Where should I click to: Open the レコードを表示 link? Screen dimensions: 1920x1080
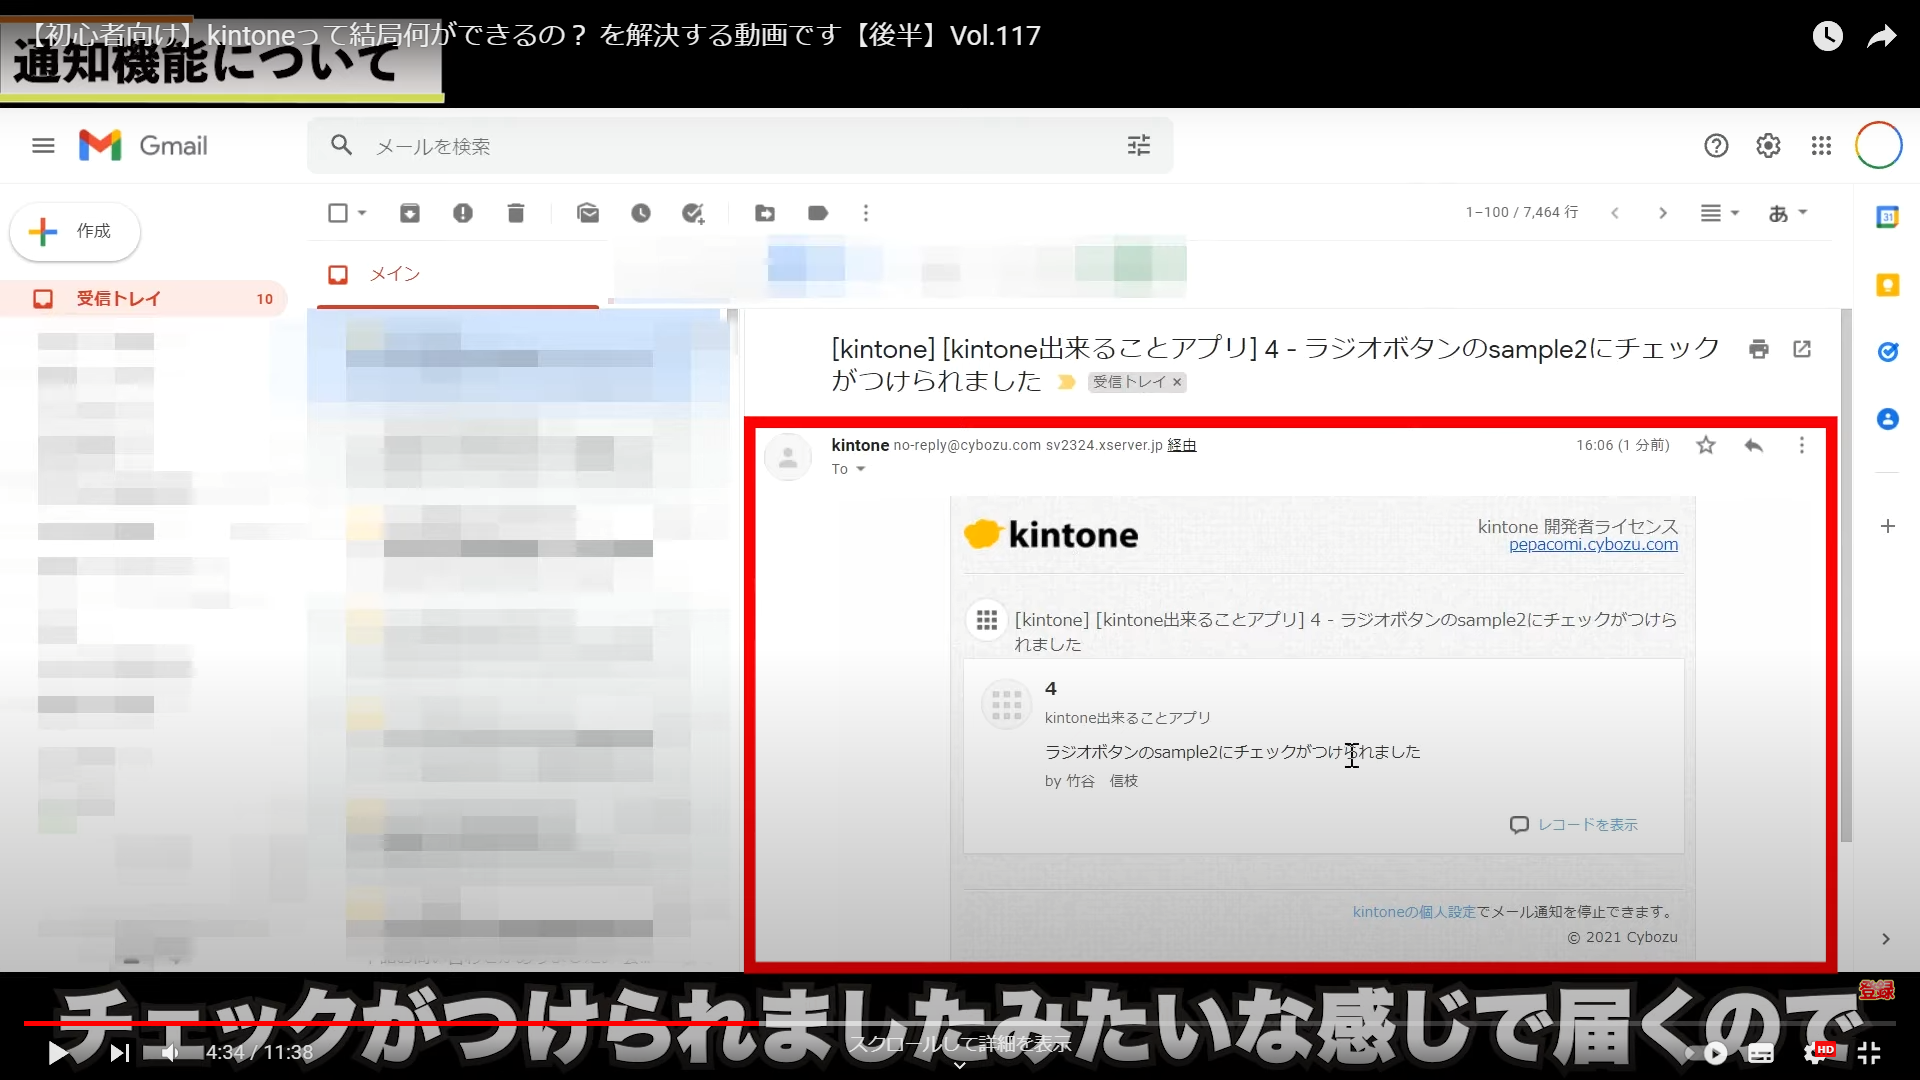click(1586, 825)
